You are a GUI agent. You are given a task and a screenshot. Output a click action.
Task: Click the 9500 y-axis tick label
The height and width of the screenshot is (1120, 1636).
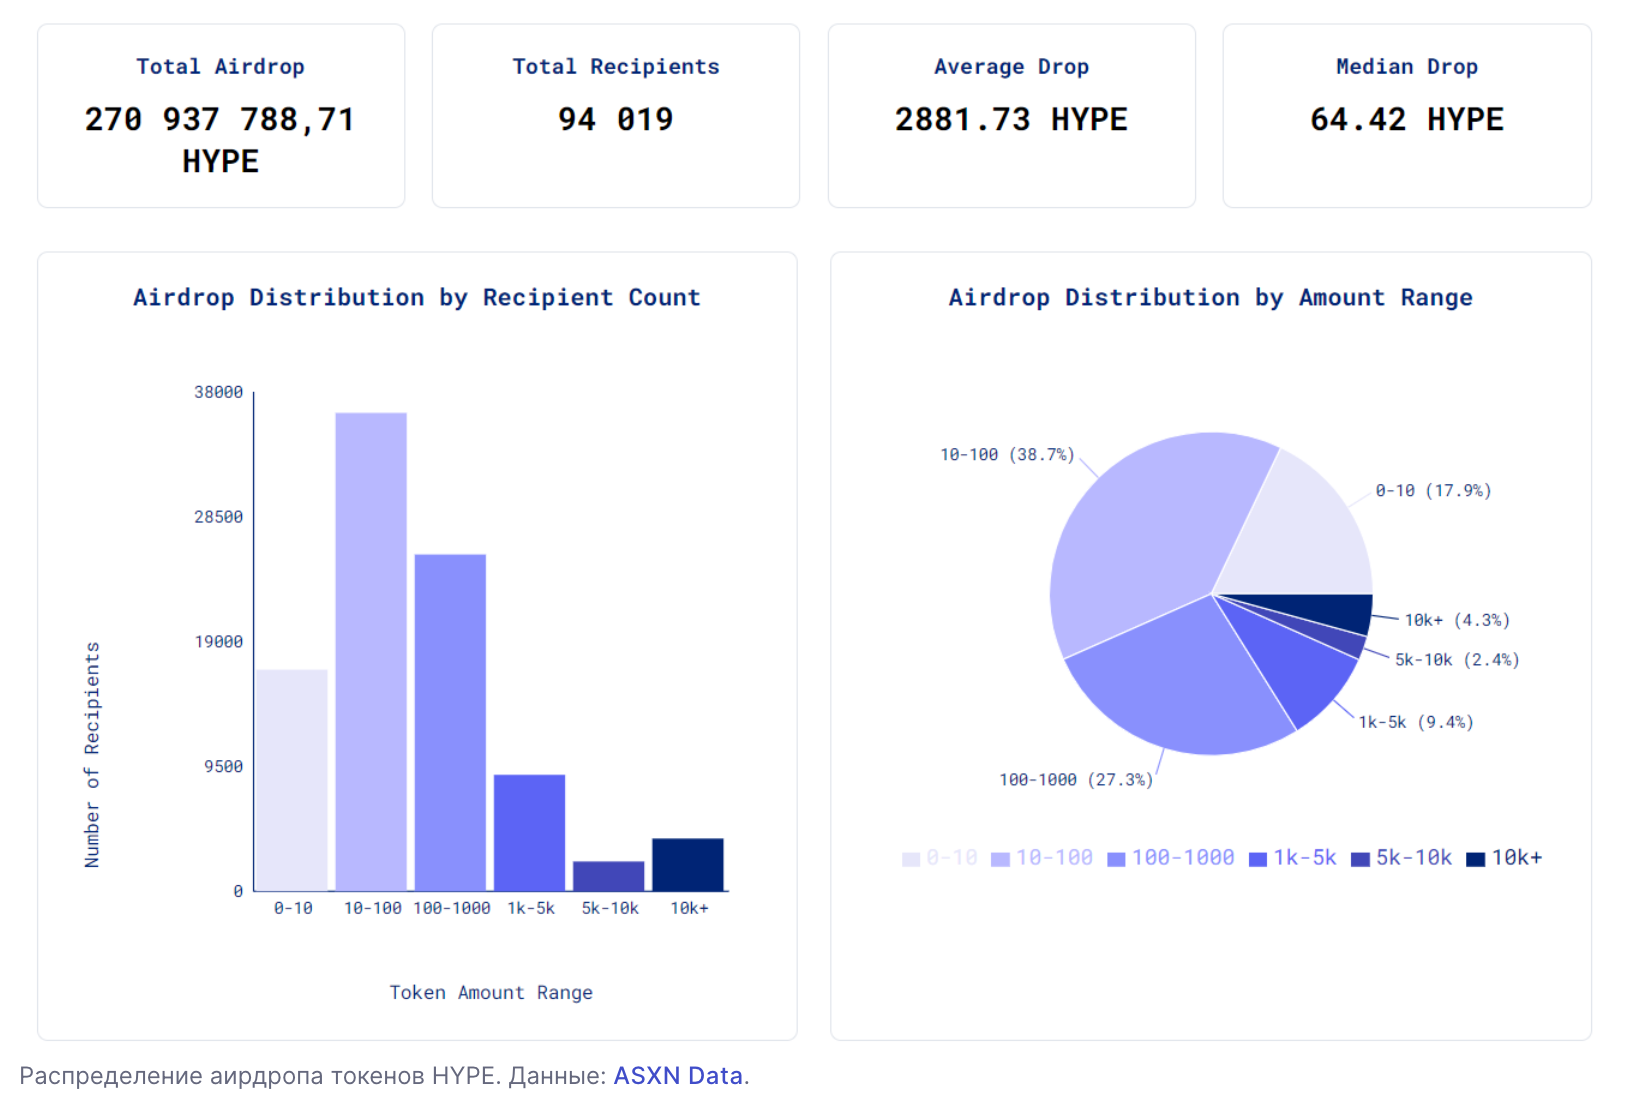click(223, 767)
